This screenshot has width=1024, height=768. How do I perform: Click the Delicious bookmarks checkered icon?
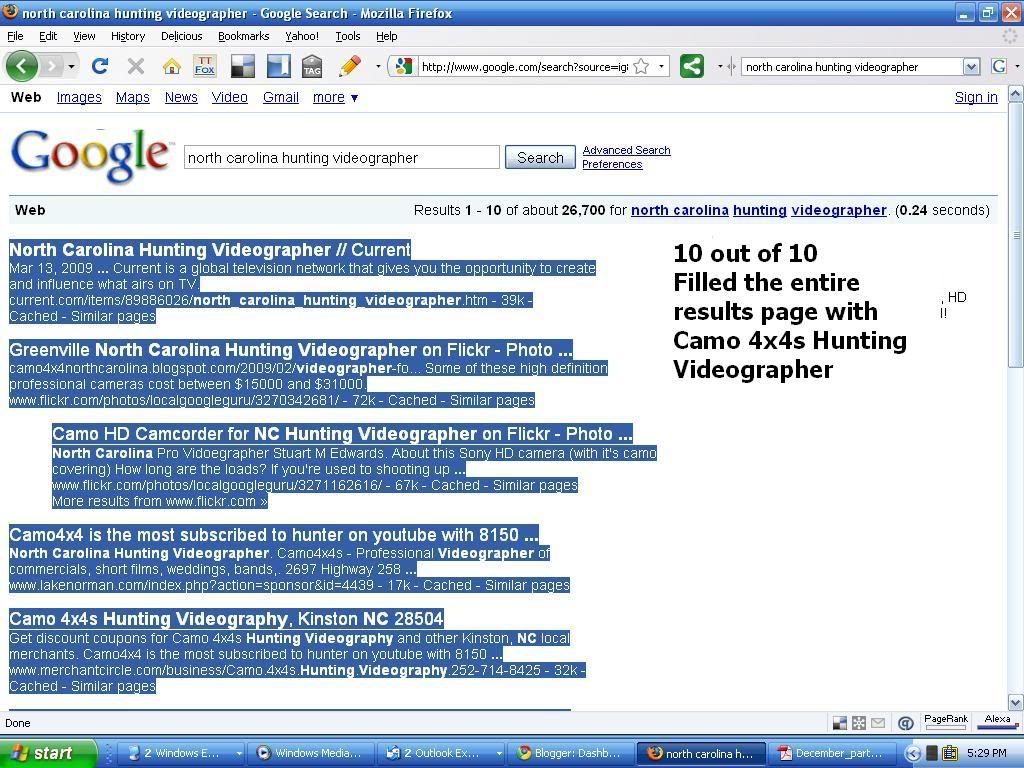pyautogui.click(x=243, y=66)
